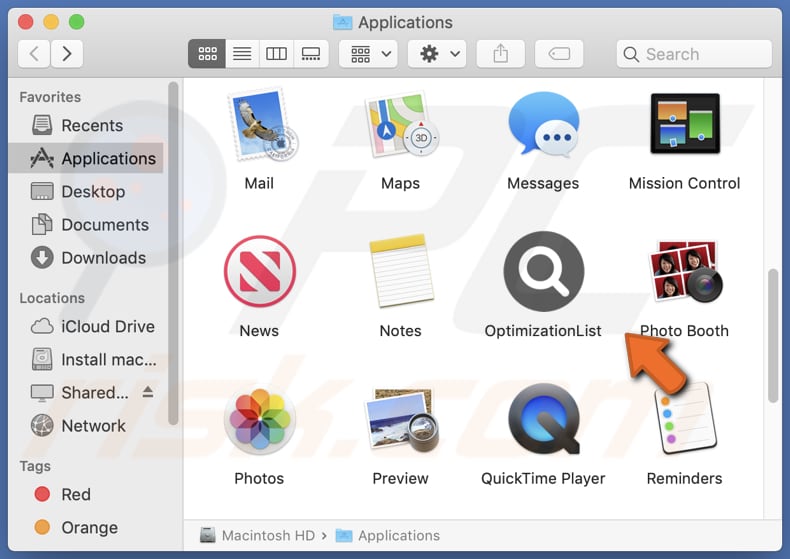Image resolution: width=790 pixels, height=559 pixels.
Task: Close the Finder window
Action: tap(26, 22)
